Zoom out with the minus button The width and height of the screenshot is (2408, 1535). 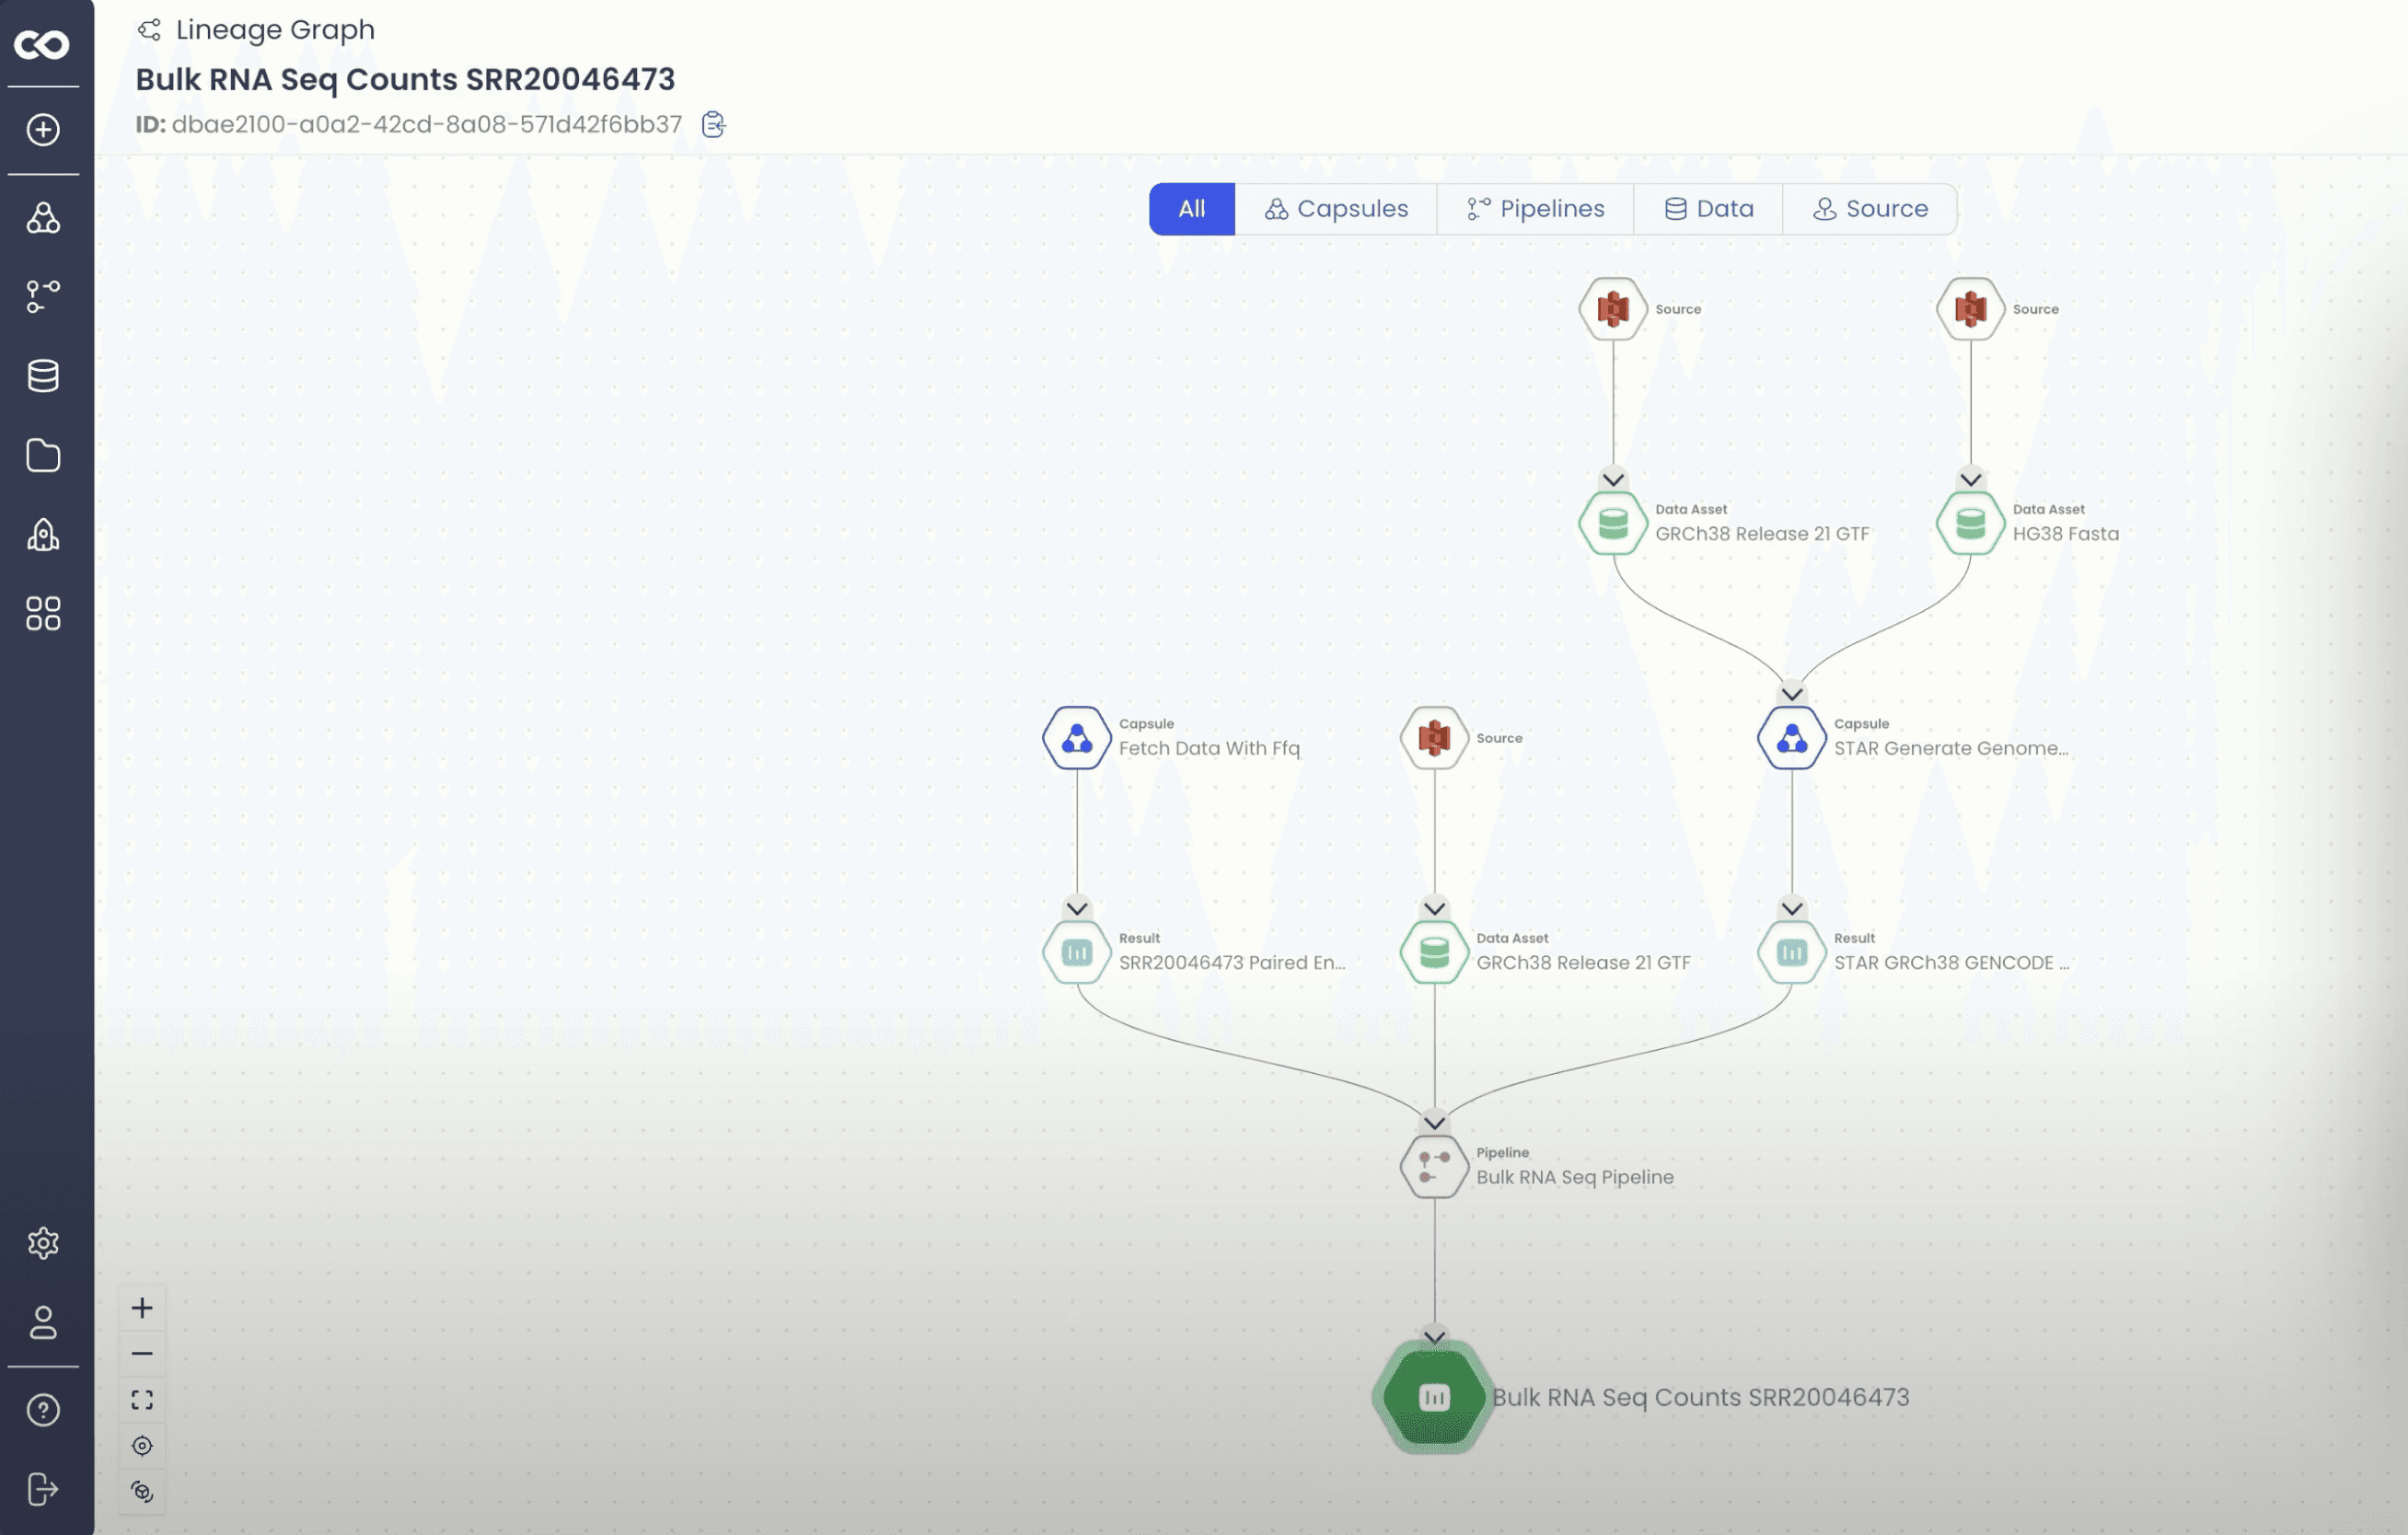tap(142, 1354)
